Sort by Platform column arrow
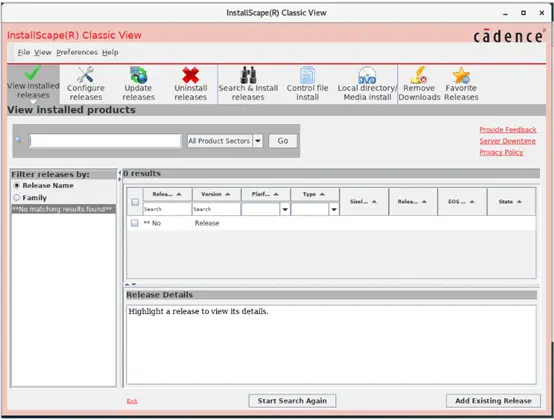Screen dimensions: 554x420 (276, 194)
